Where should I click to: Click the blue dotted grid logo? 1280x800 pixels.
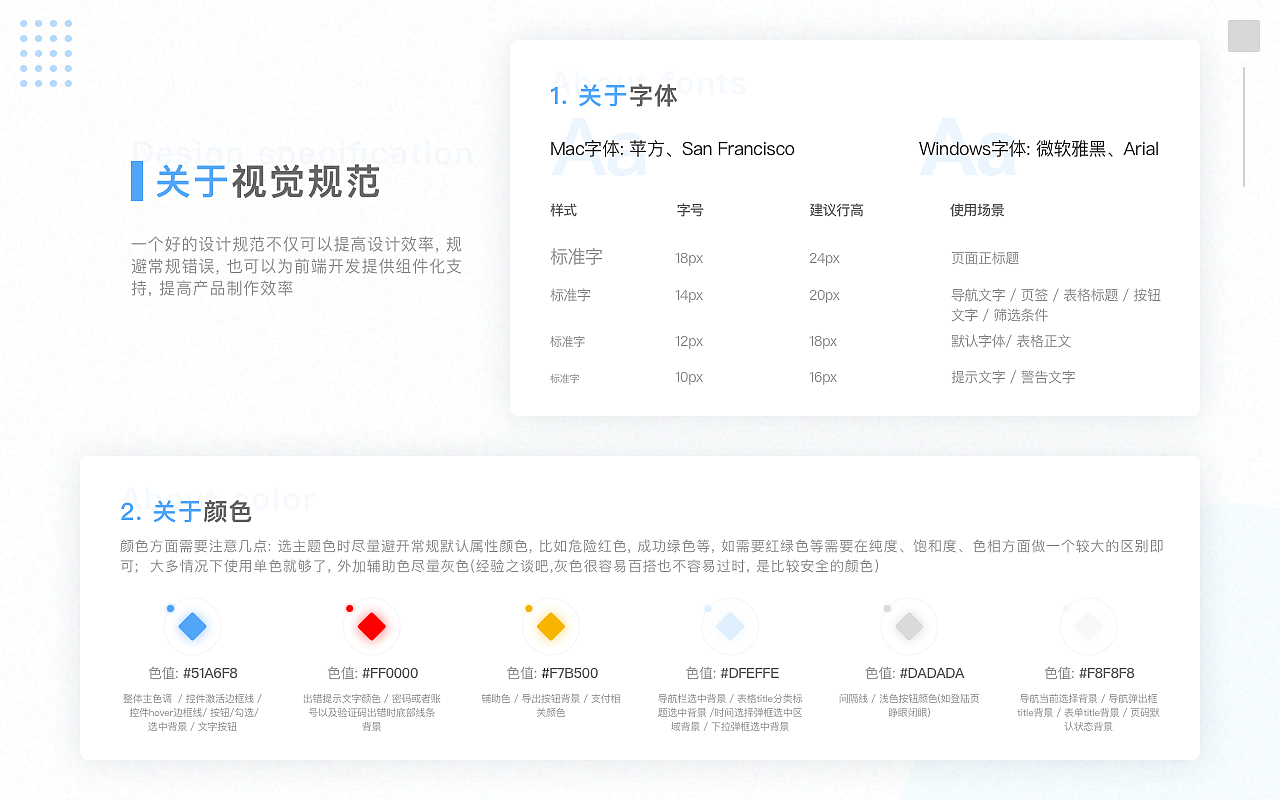point(45,54)
